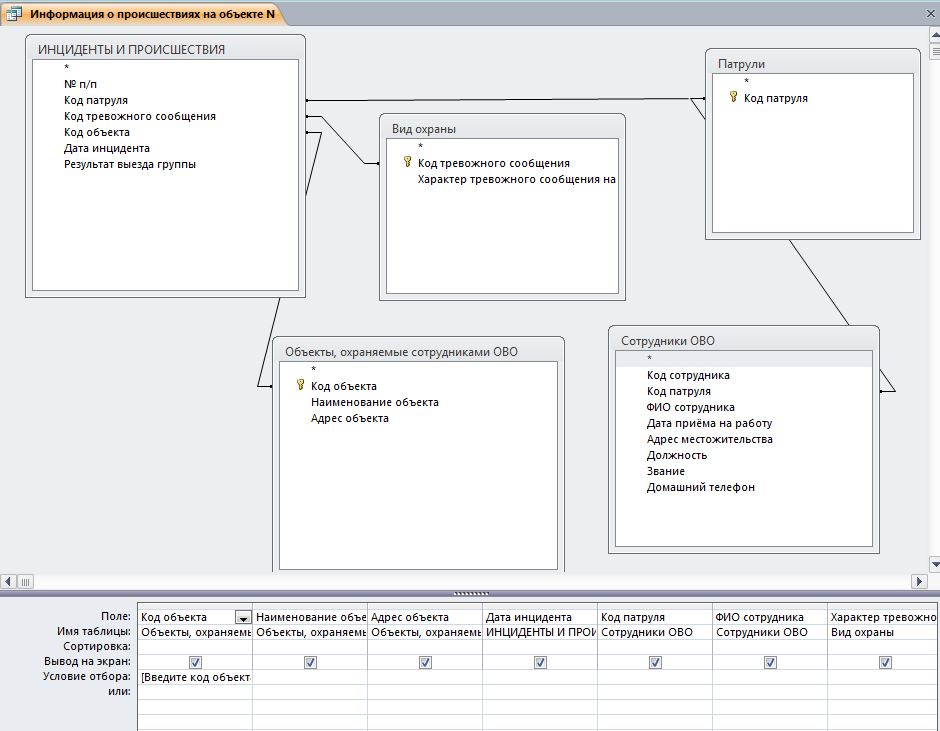The width and height of the screenshot is (940, 731).
Task: Toggle show checkbox for Адрес объекта column
Action: pos(425,662)
